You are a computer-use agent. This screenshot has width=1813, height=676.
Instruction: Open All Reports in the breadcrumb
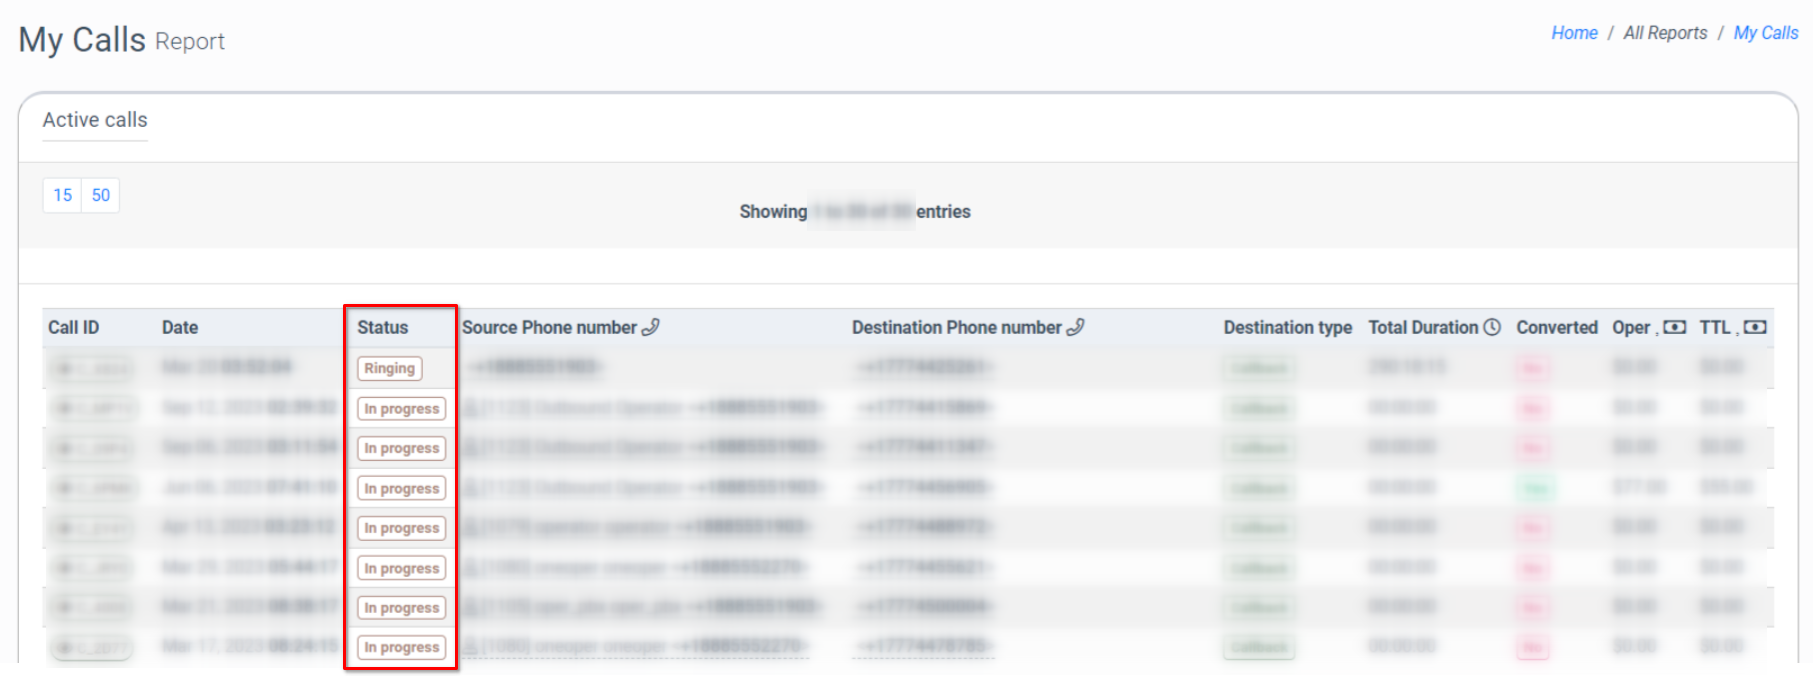(x=1665, y=33)
